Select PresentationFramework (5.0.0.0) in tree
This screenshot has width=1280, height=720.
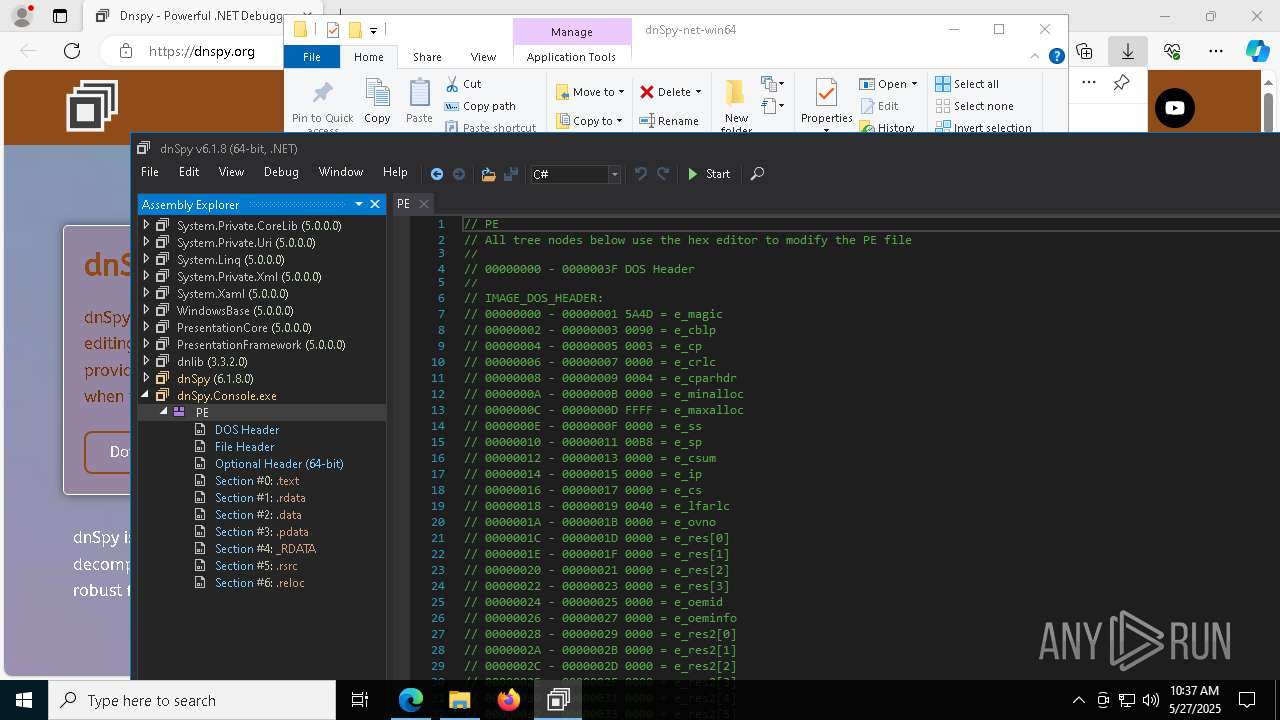[261, 345]
